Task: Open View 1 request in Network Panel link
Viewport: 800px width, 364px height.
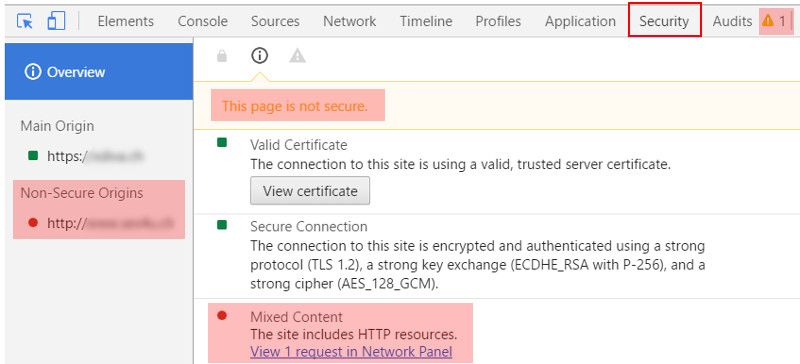Action: point(351,352)
